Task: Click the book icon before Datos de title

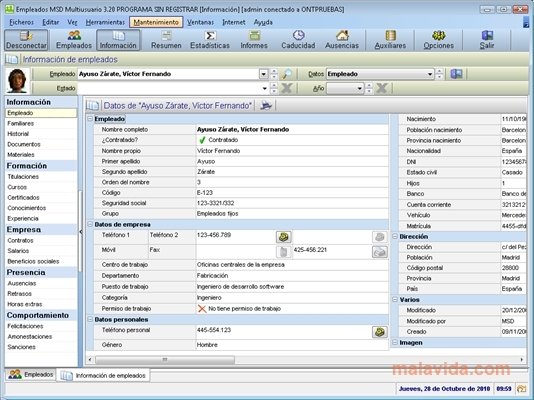Action: [x=92, y=106]
